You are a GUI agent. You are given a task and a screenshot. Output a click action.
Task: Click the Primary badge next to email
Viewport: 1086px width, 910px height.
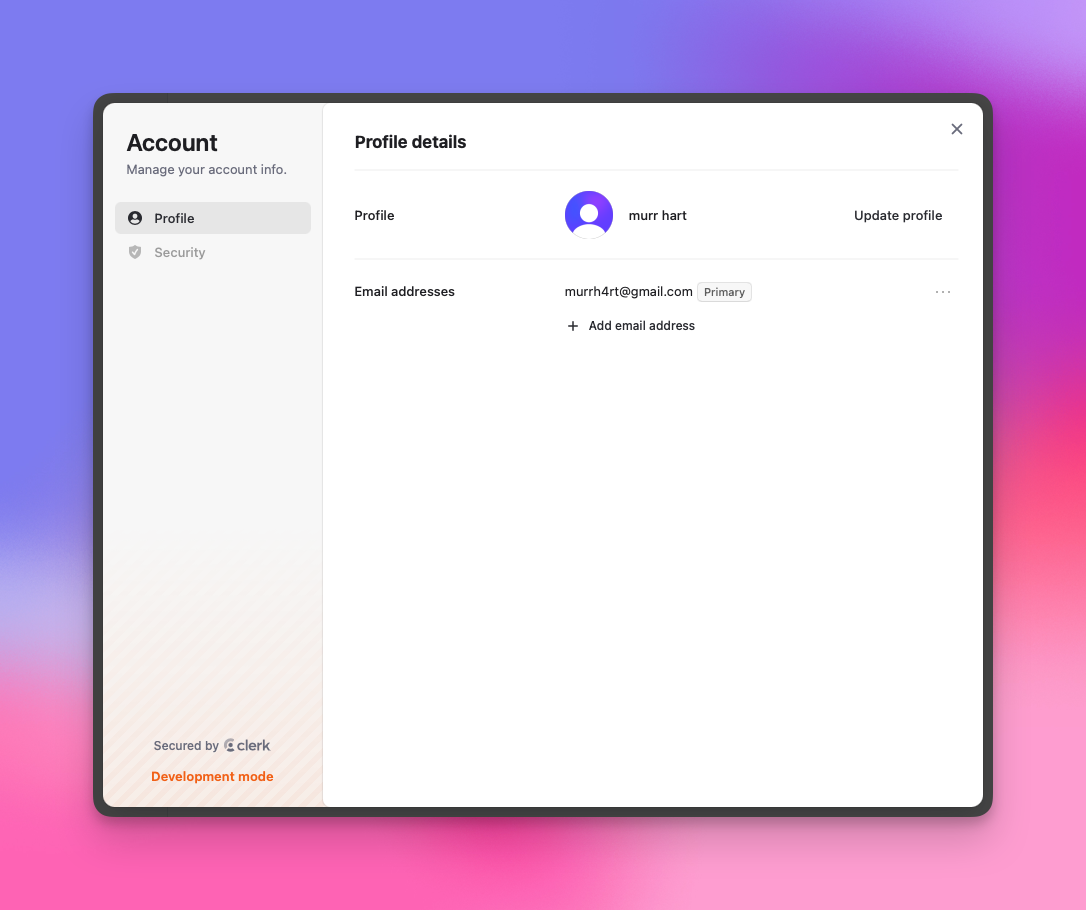click(x=724, y=292)
